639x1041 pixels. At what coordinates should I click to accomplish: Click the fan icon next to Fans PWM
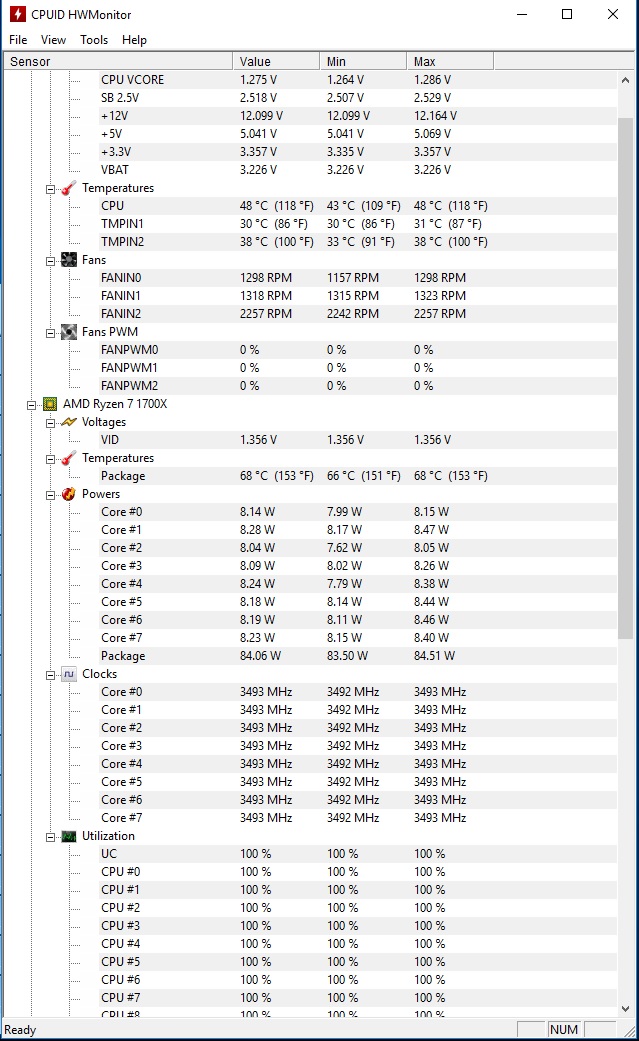[68, 331]
